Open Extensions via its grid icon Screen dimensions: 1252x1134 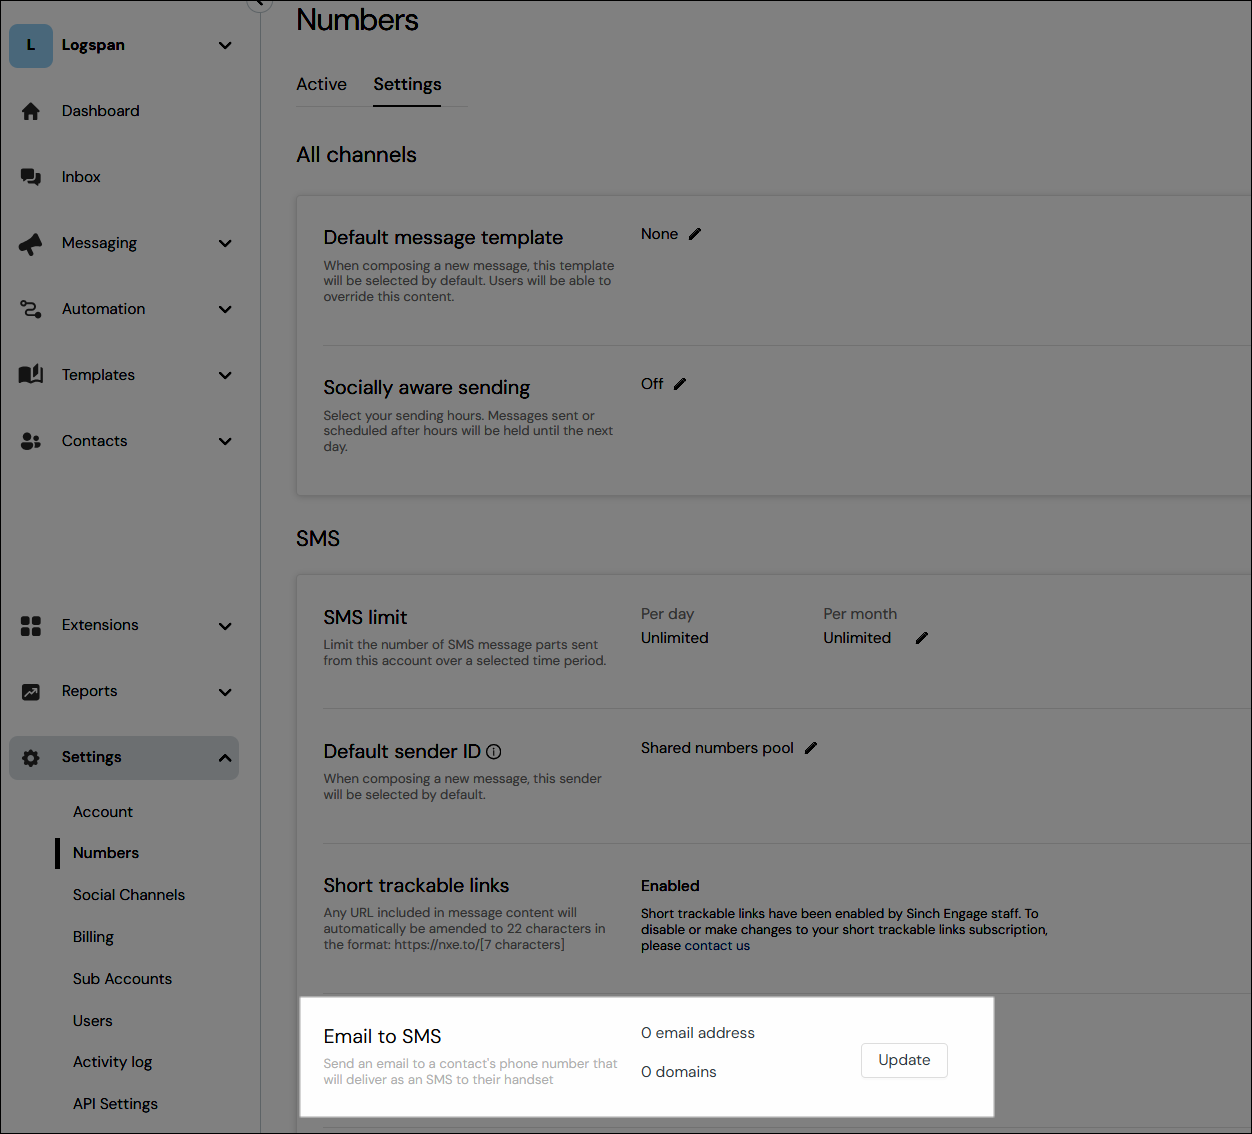(31, 624)
